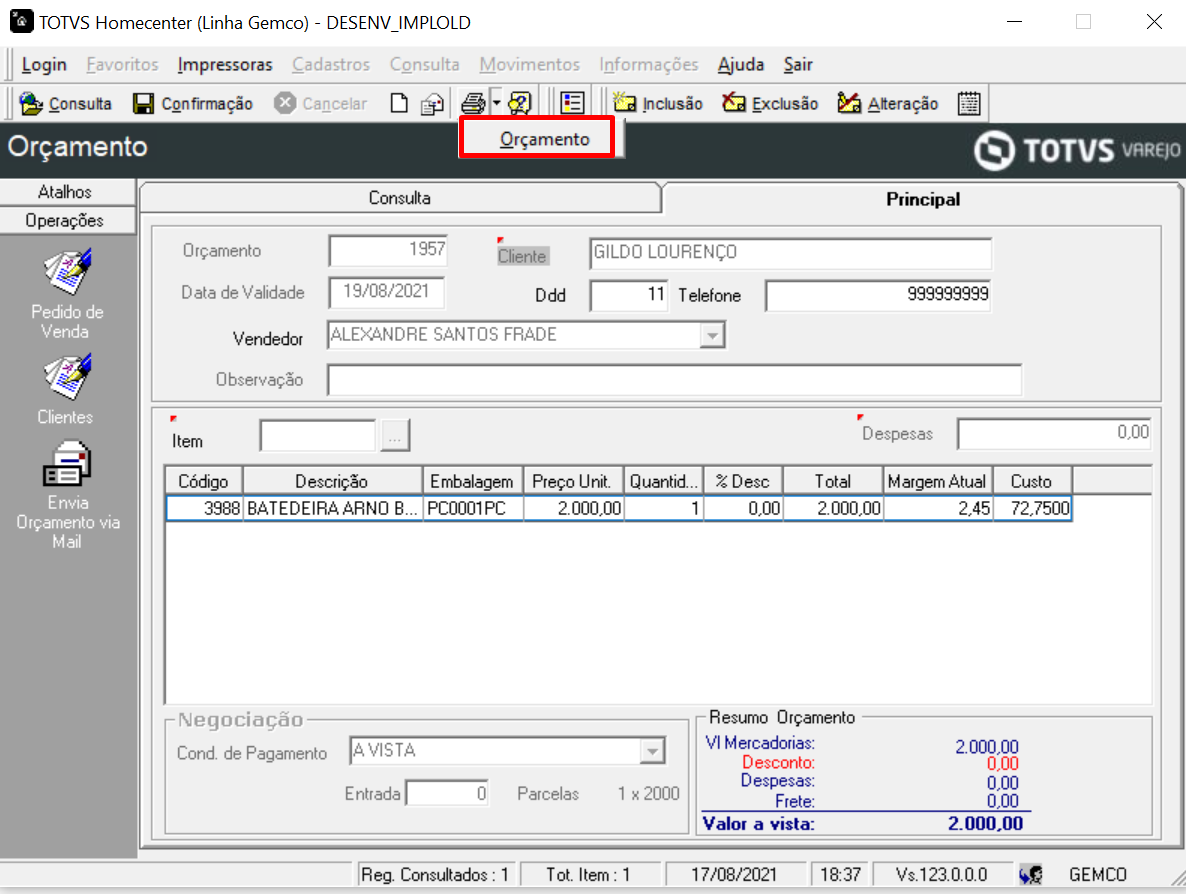
Task: Click the list form icon in toolbar
Action: (573, 103)
